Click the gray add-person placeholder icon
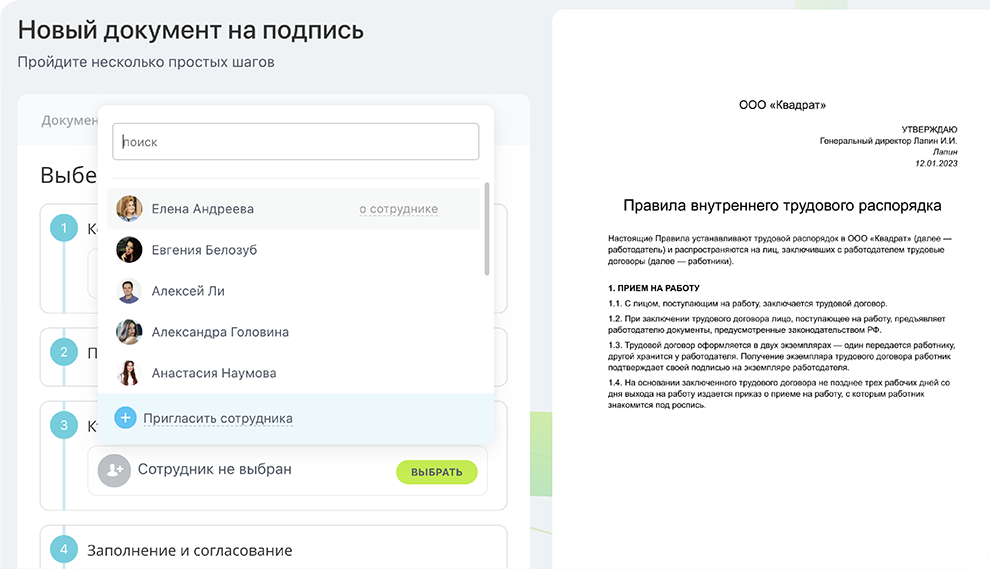 click(x=114, y=470)
